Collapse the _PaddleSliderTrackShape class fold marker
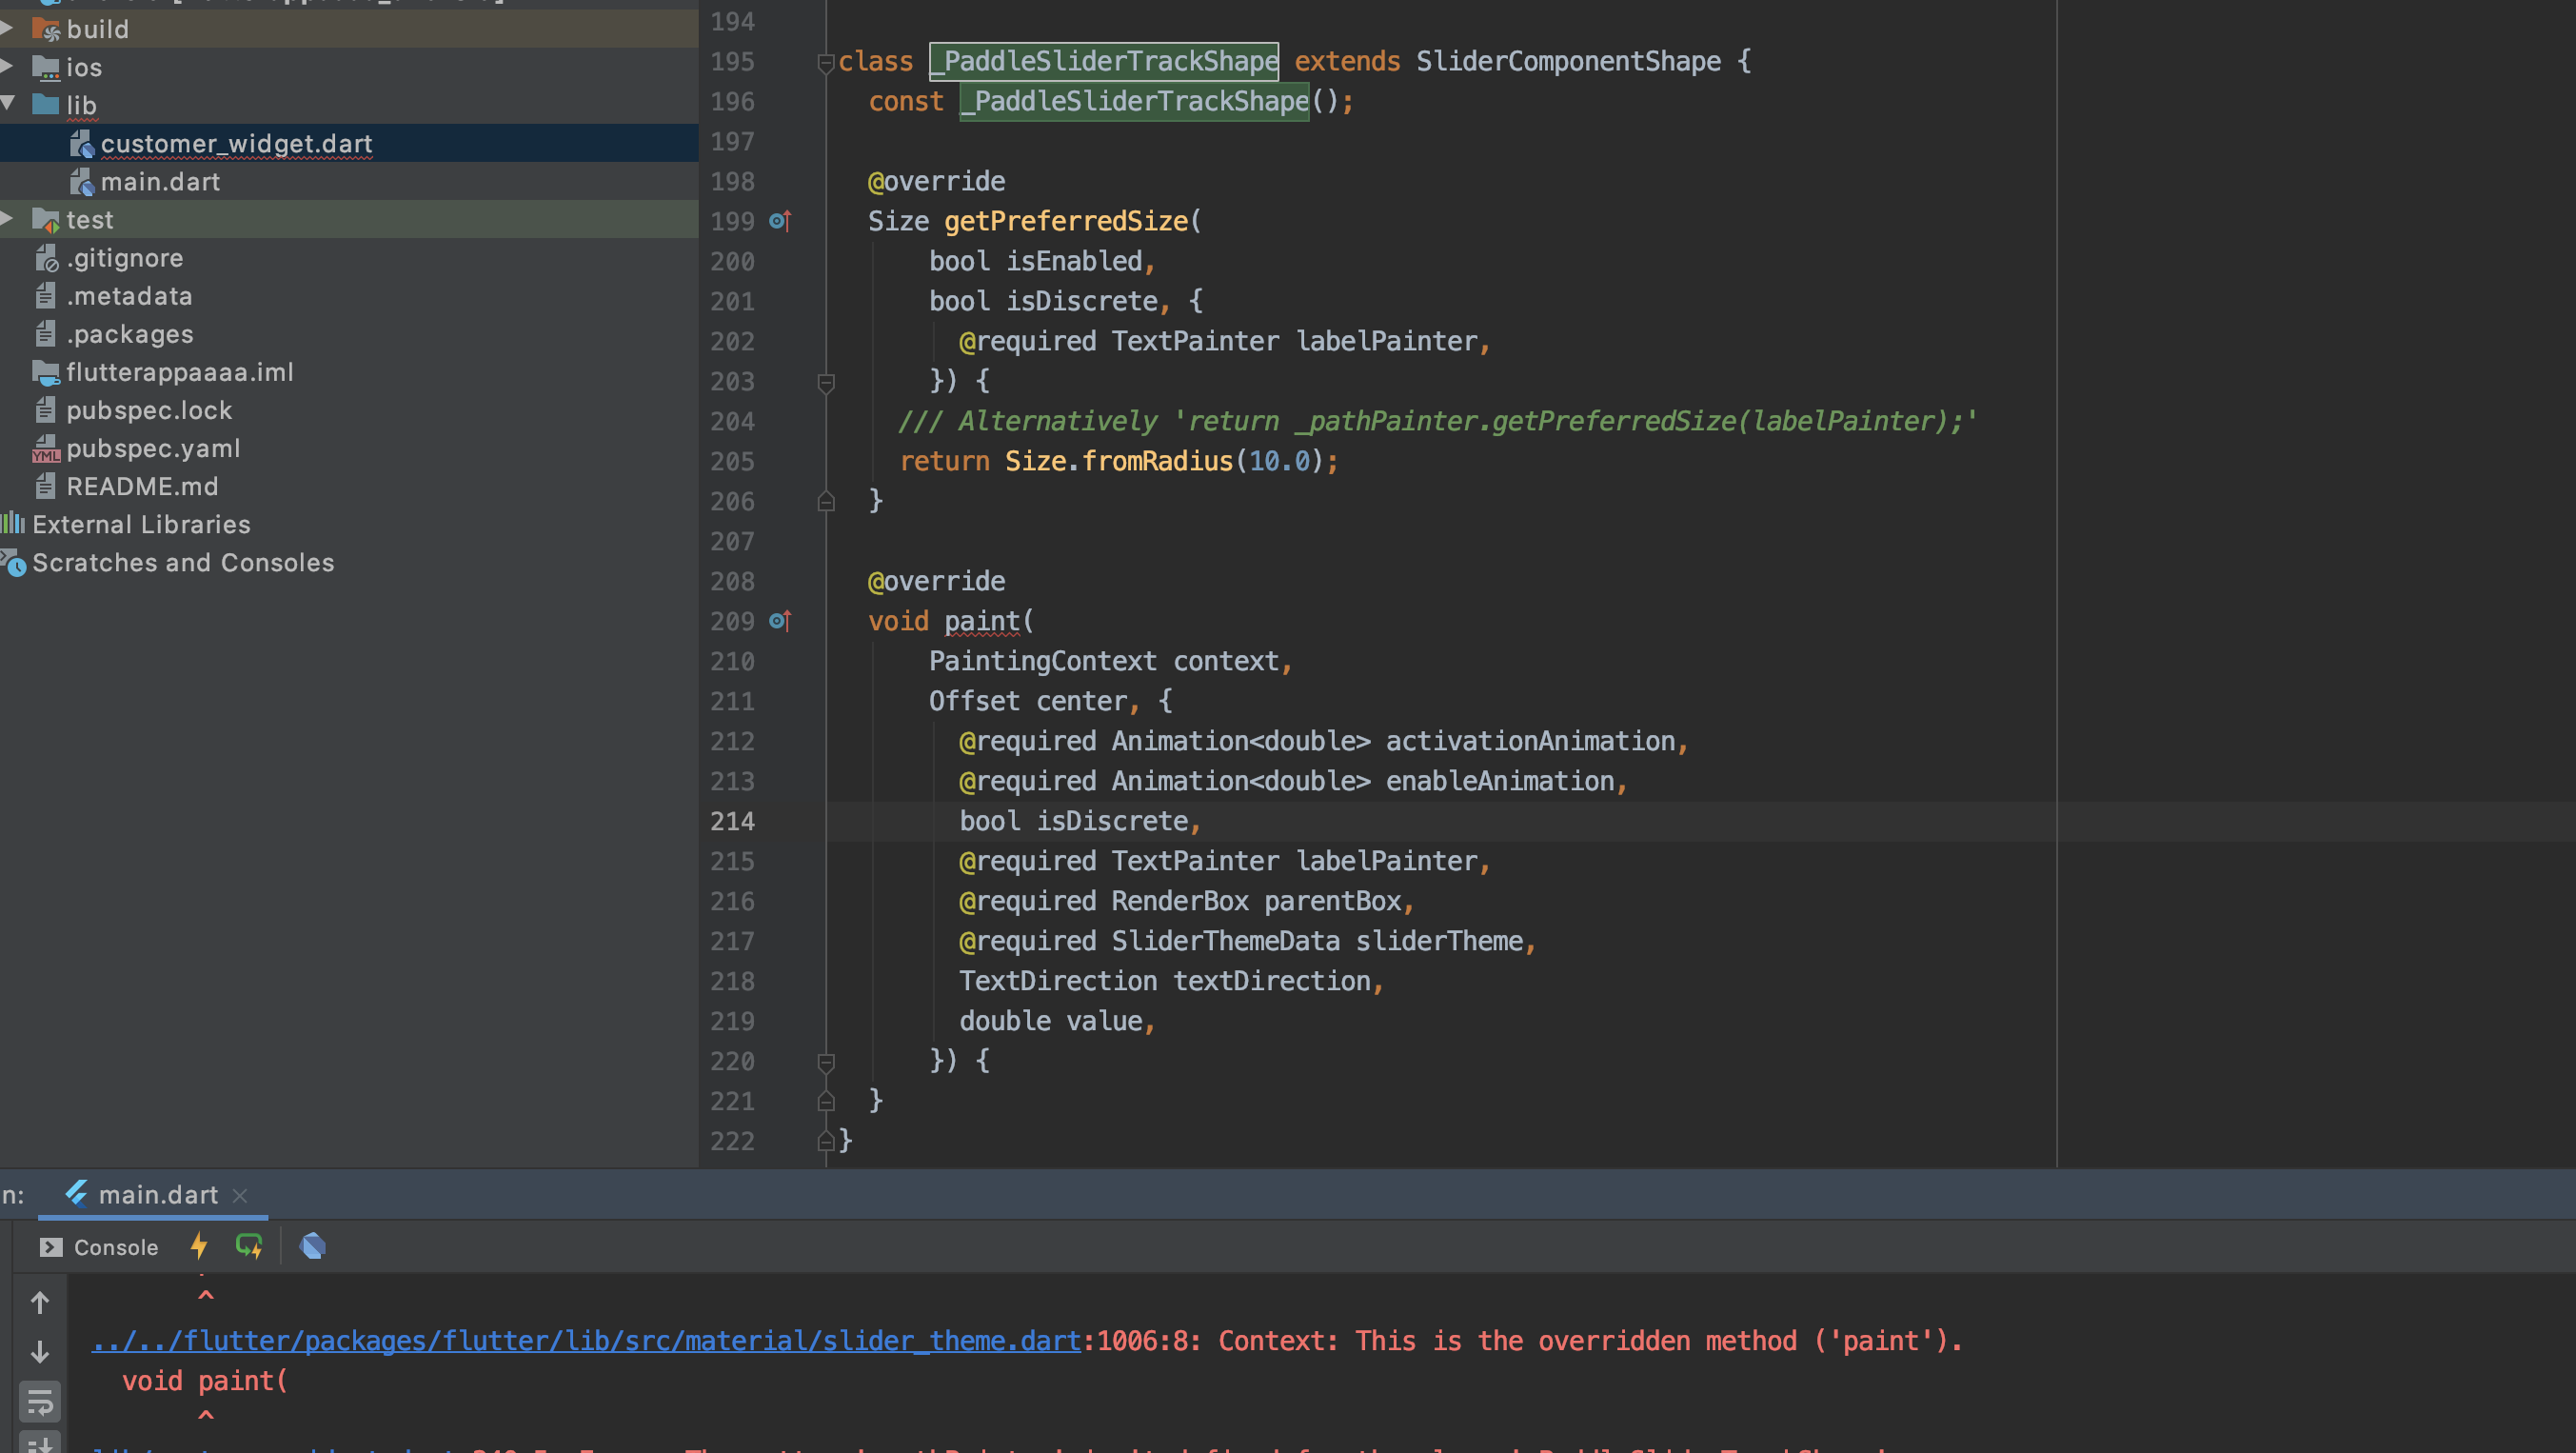The width and height of the screenshot is (2576, 1453). click(826, 62)
